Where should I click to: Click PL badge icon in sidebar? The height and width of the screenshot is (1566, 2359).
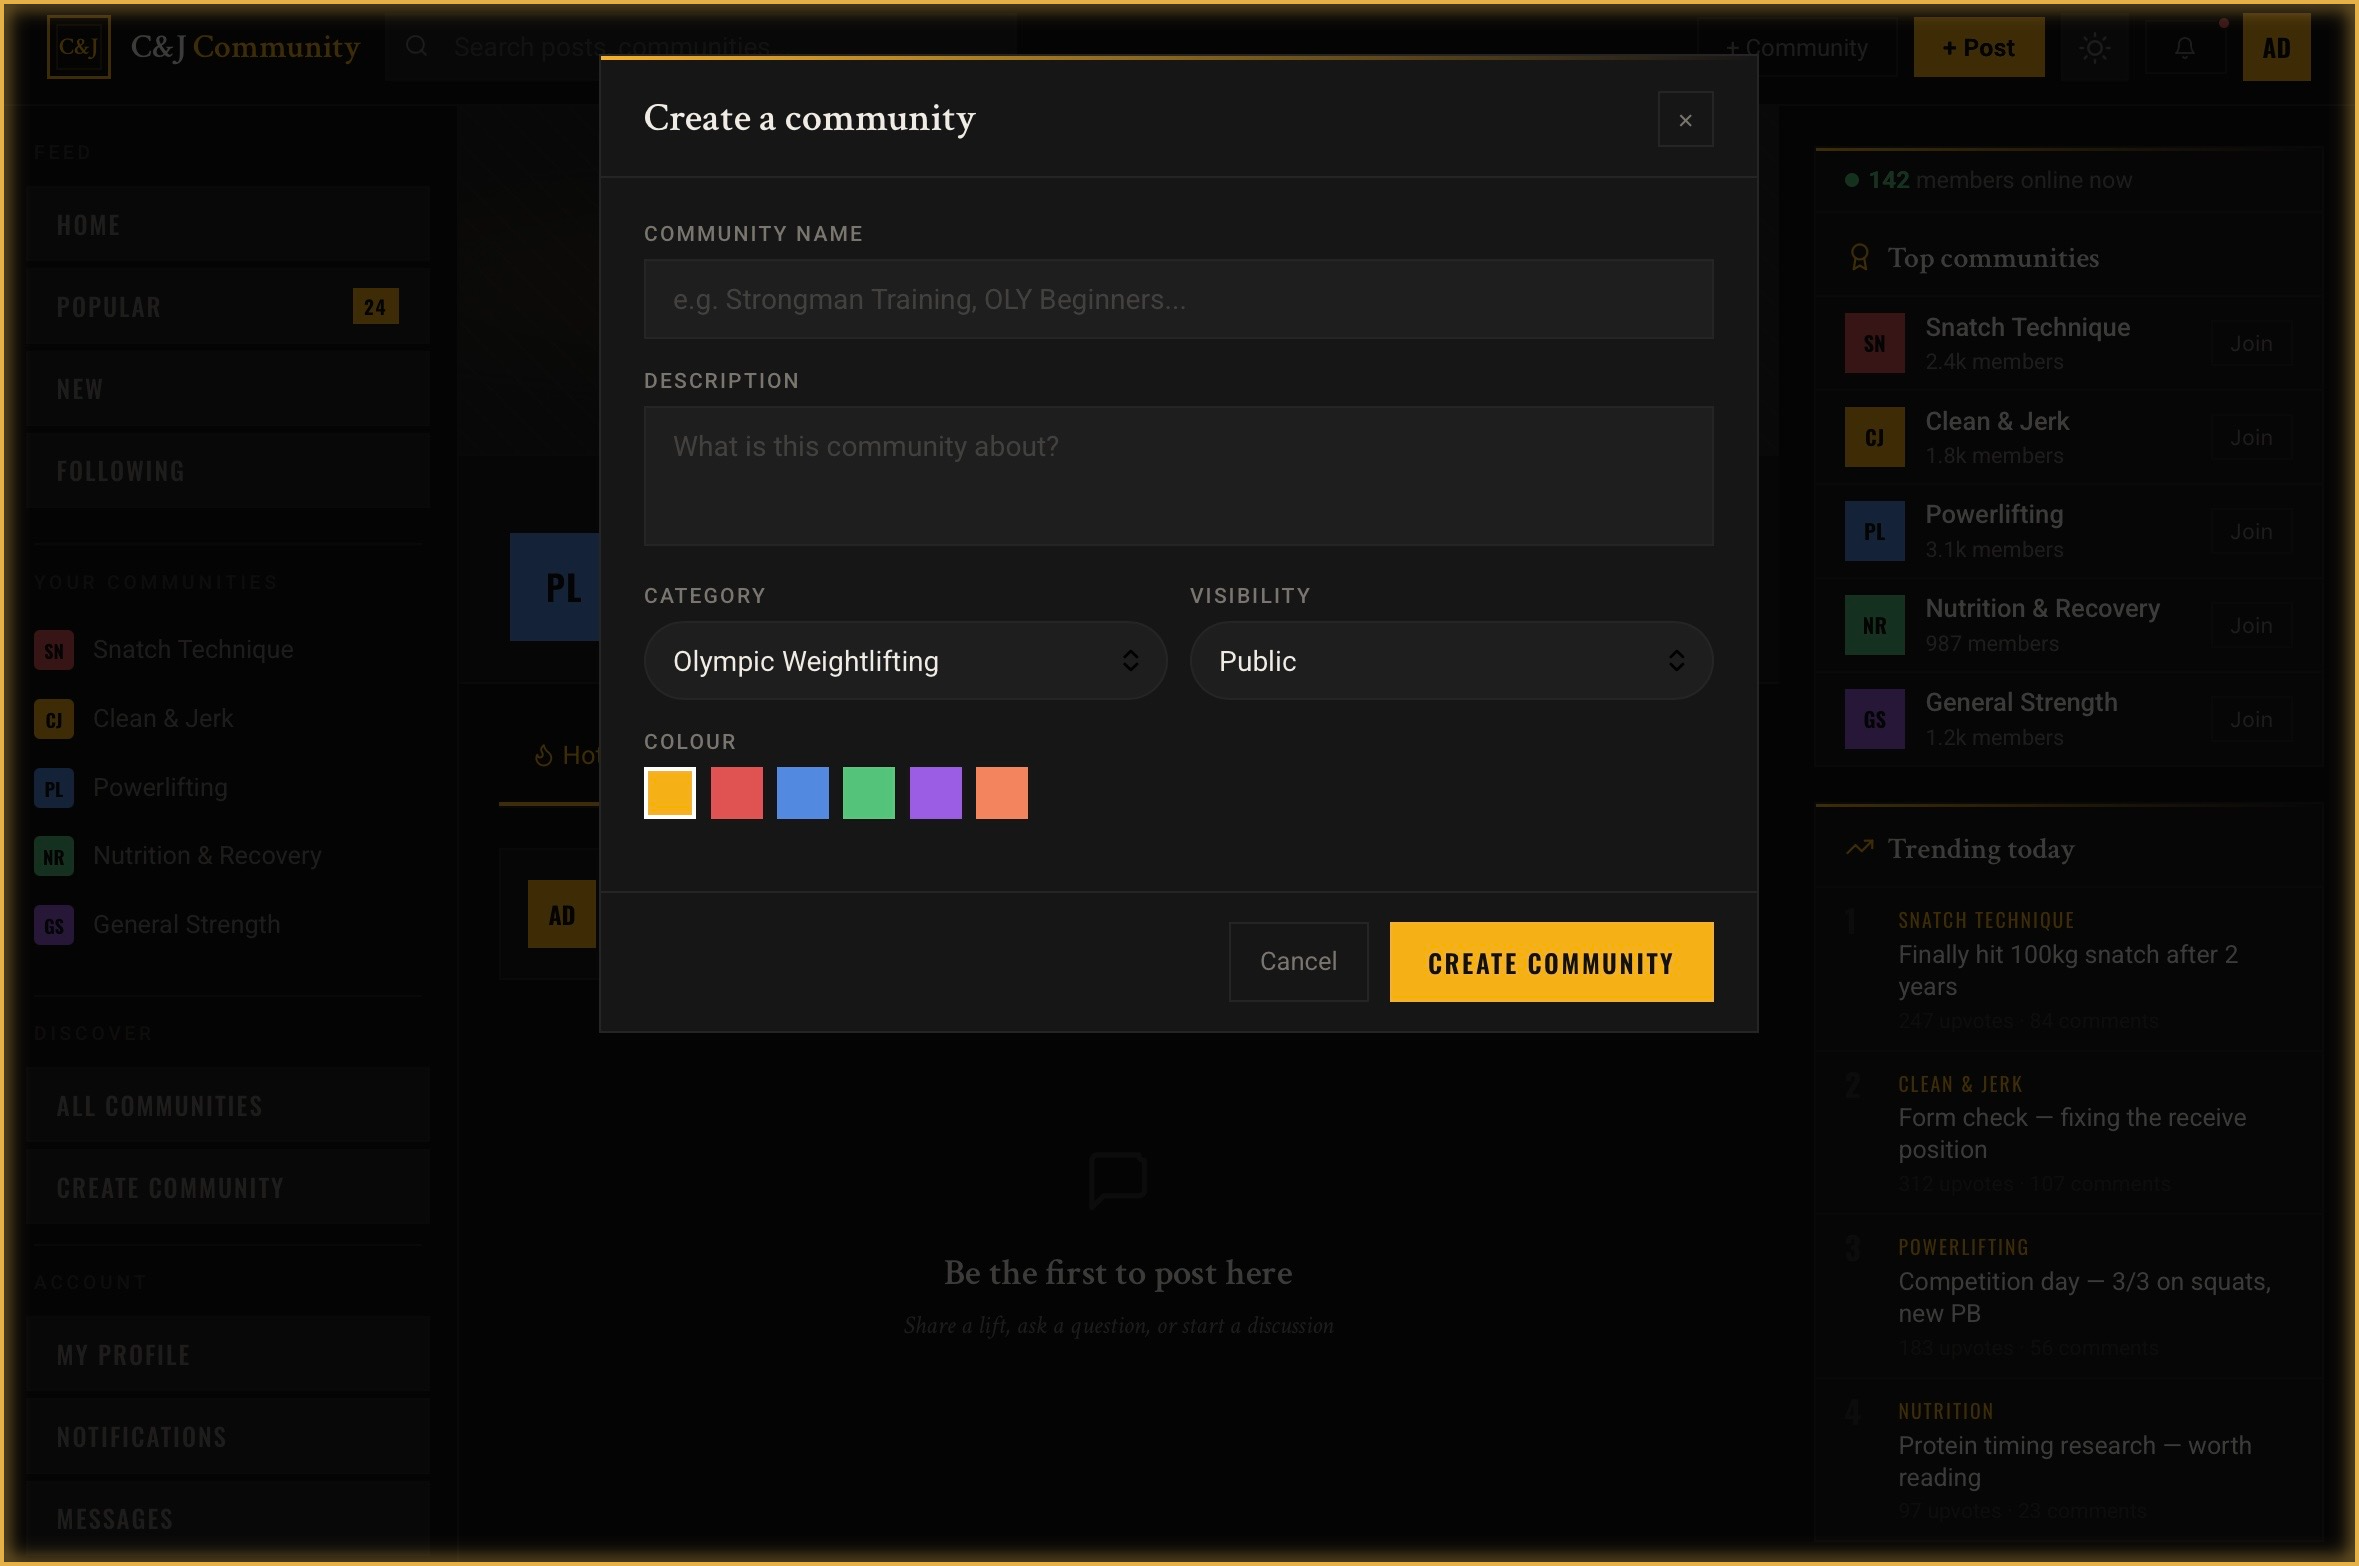click(54, 789)
